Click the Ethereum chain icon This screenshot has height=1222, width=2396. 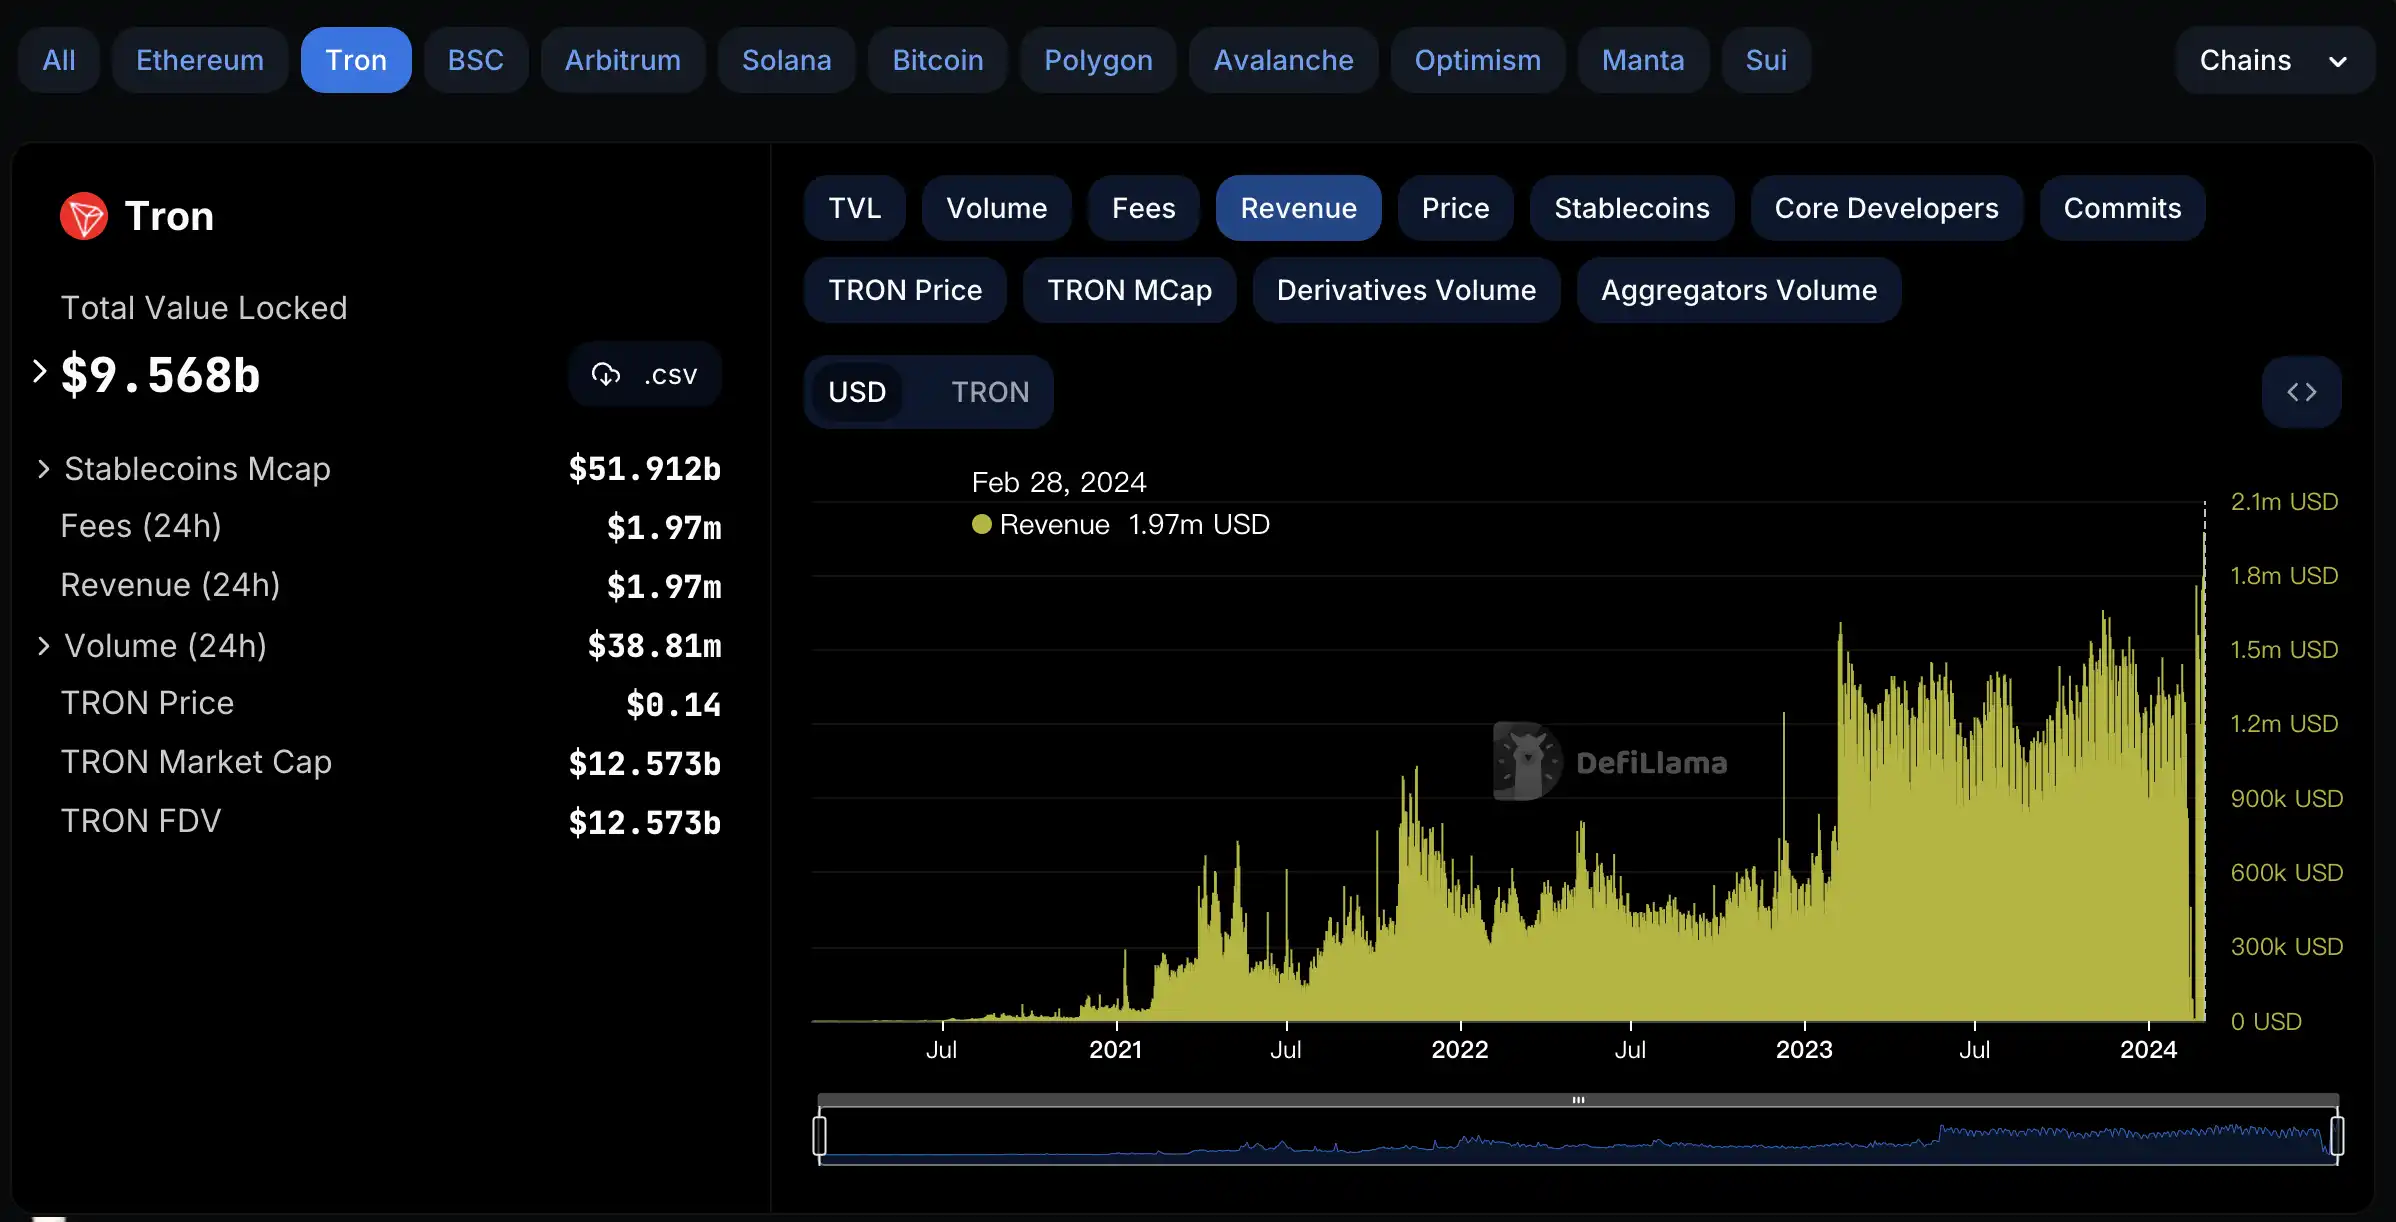pos(198,59)
